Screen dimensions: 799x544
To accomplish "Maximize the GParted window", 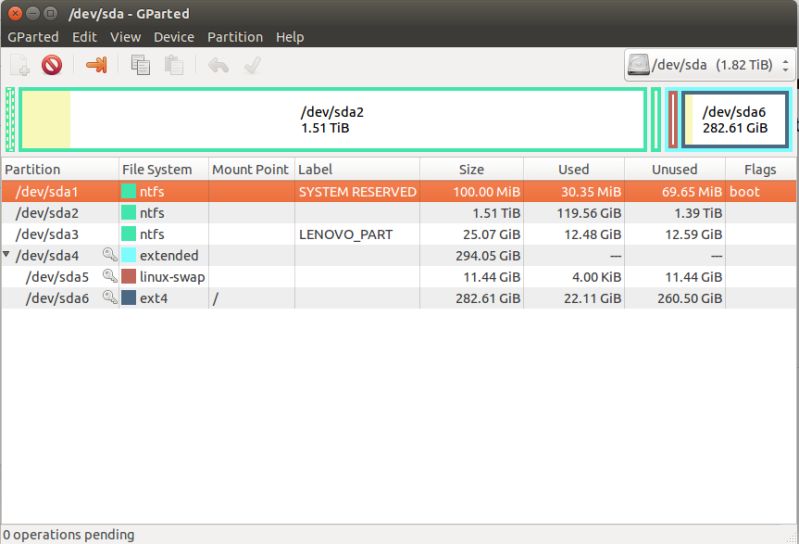I will pyautogui.click(x=50, y=13).
